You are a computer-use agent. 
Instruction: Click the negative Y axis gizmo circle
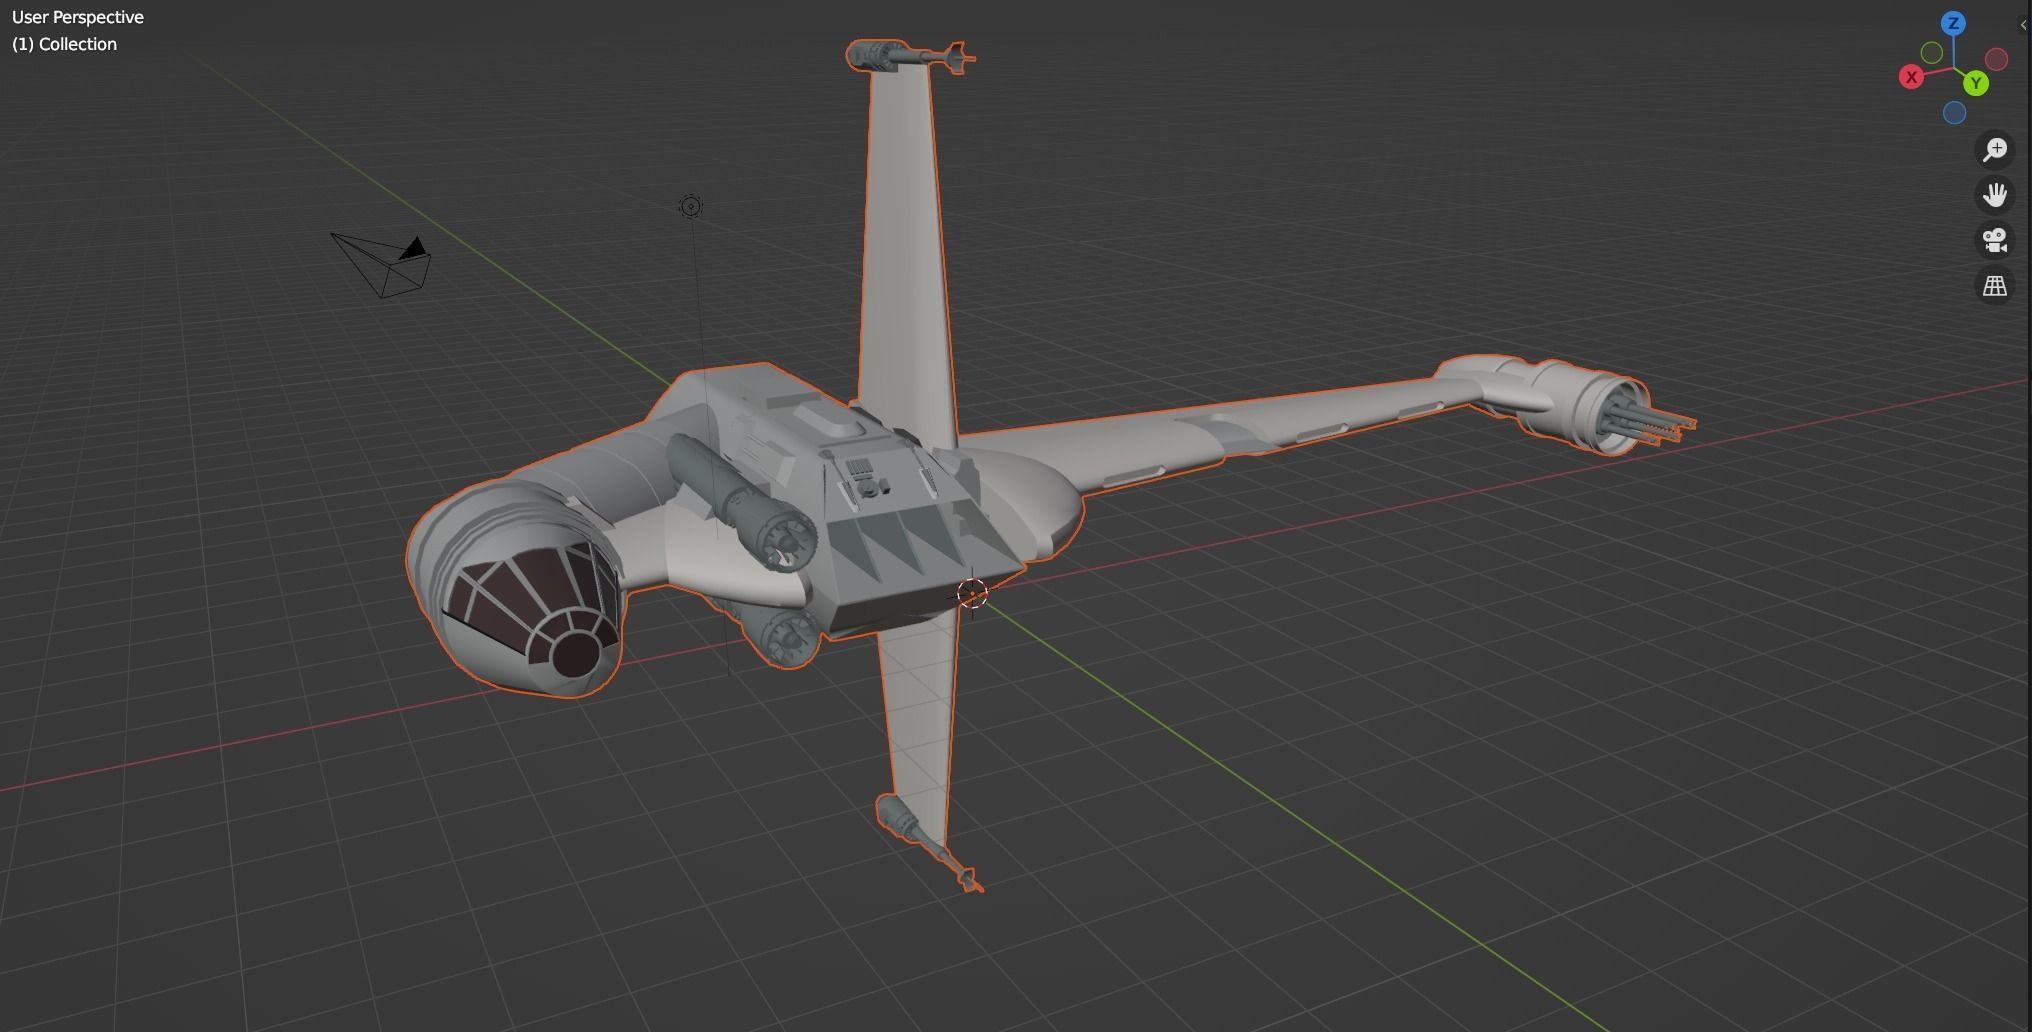click(x=1932, y=52)
